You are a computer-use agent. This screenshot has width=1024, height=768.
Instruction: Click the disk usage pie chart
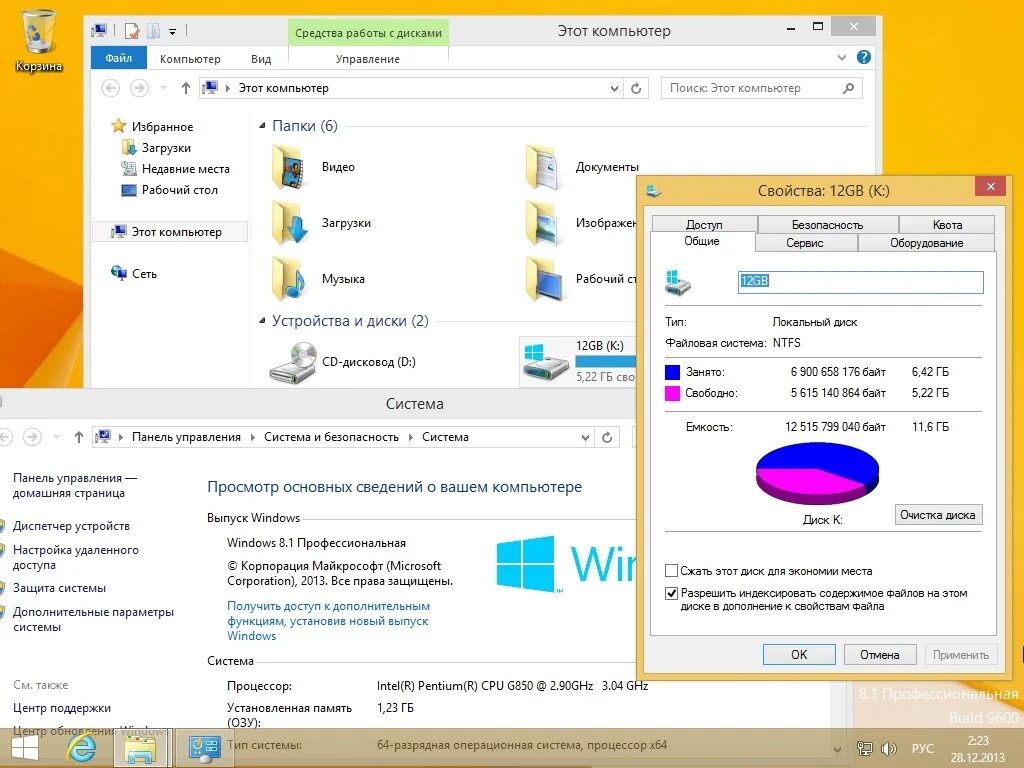[817, 473]
